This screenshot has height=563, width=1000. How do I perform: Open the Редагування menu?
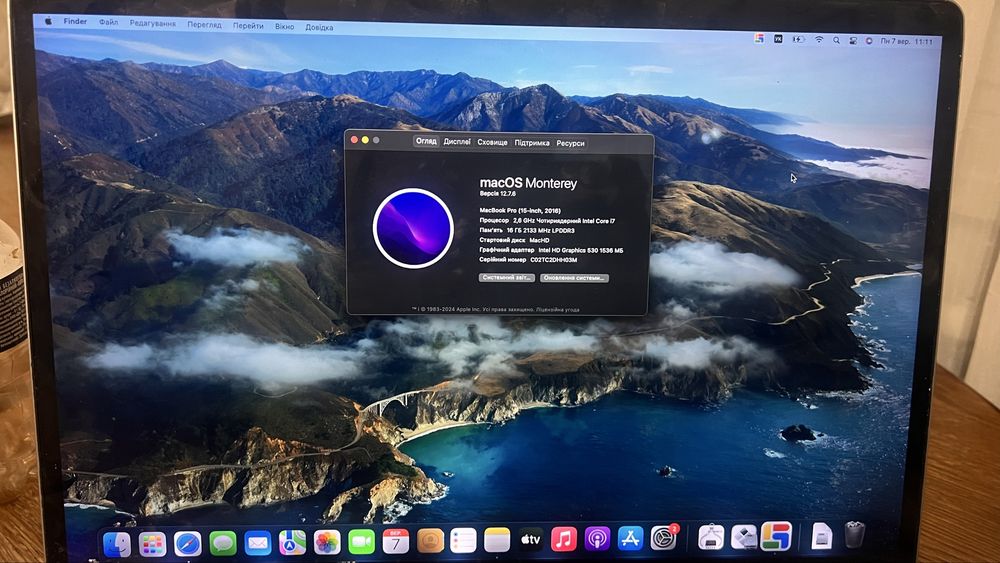coord(152,24)
